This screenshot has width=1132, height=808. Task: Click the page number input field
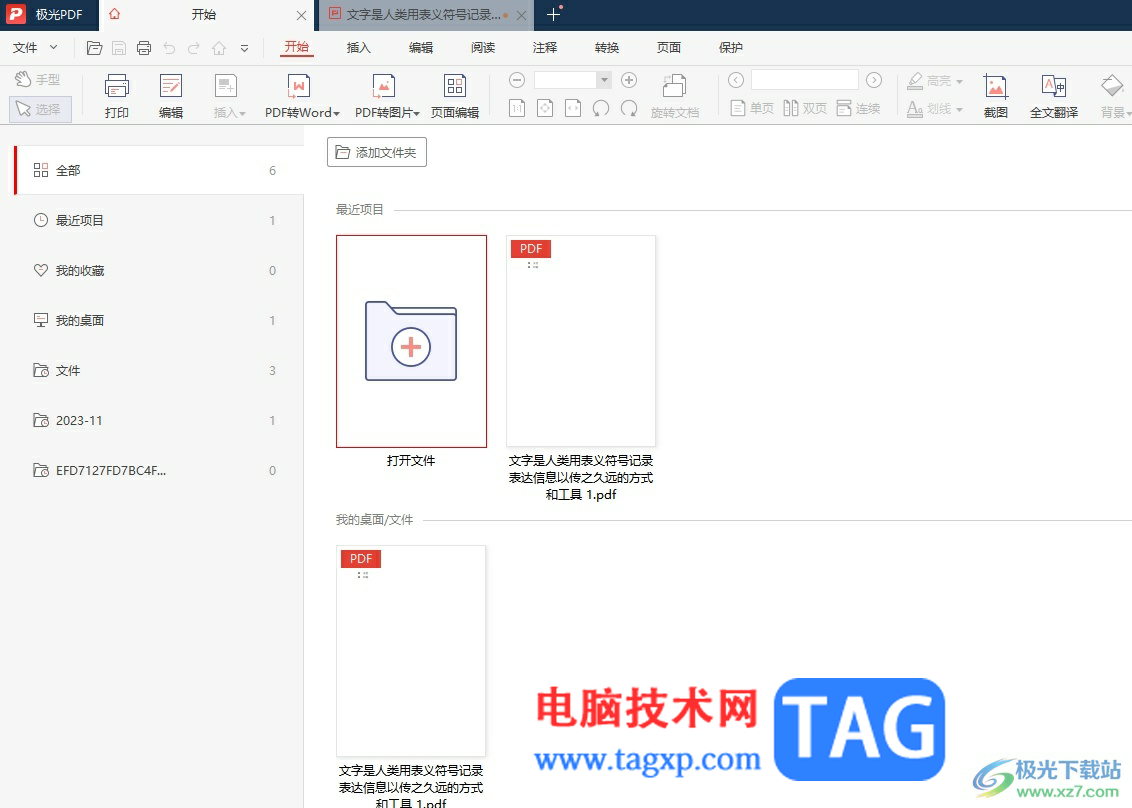tap(805, 79)
